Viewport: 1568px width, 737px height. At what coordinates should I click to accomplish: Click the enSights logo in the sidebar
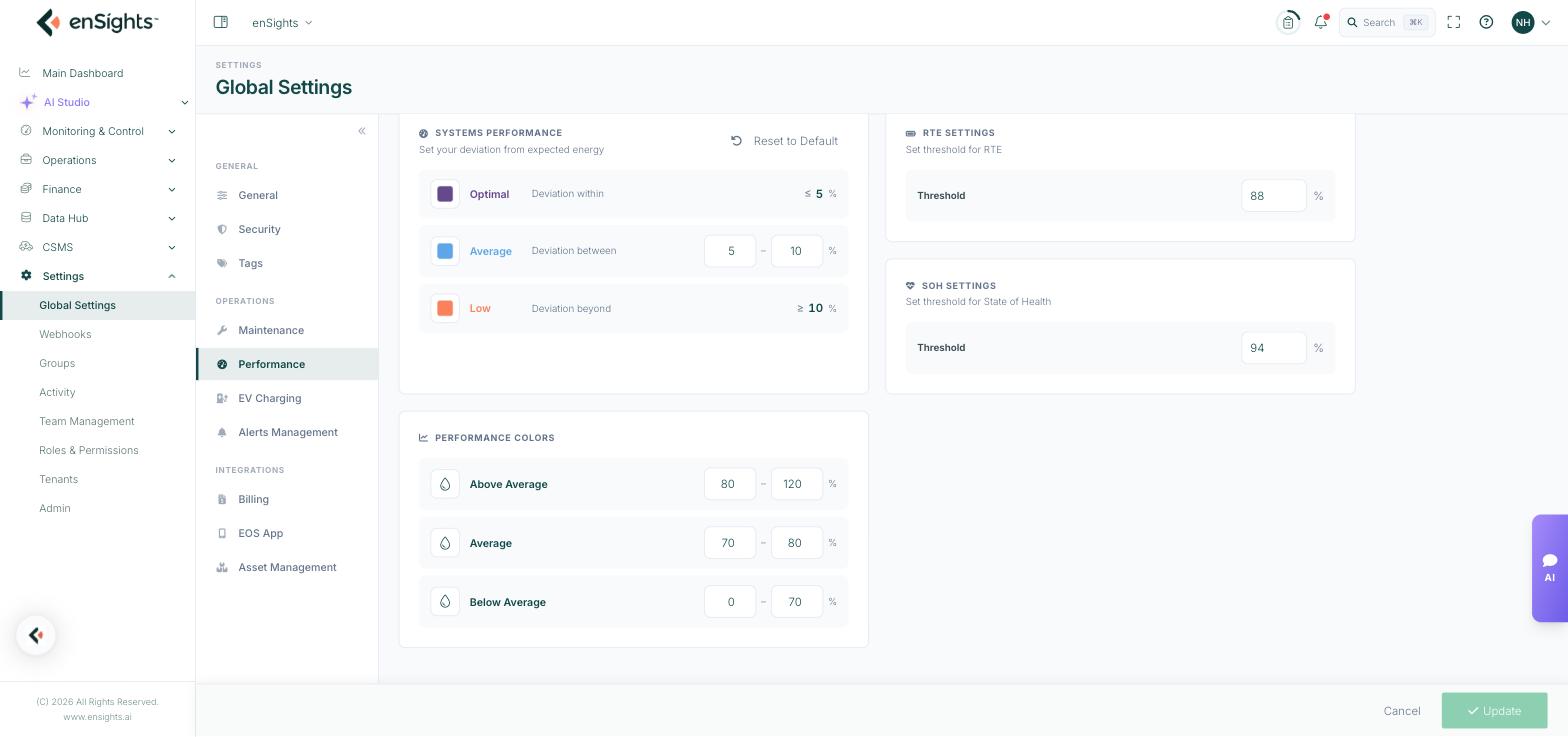click(x=97, y=22)
